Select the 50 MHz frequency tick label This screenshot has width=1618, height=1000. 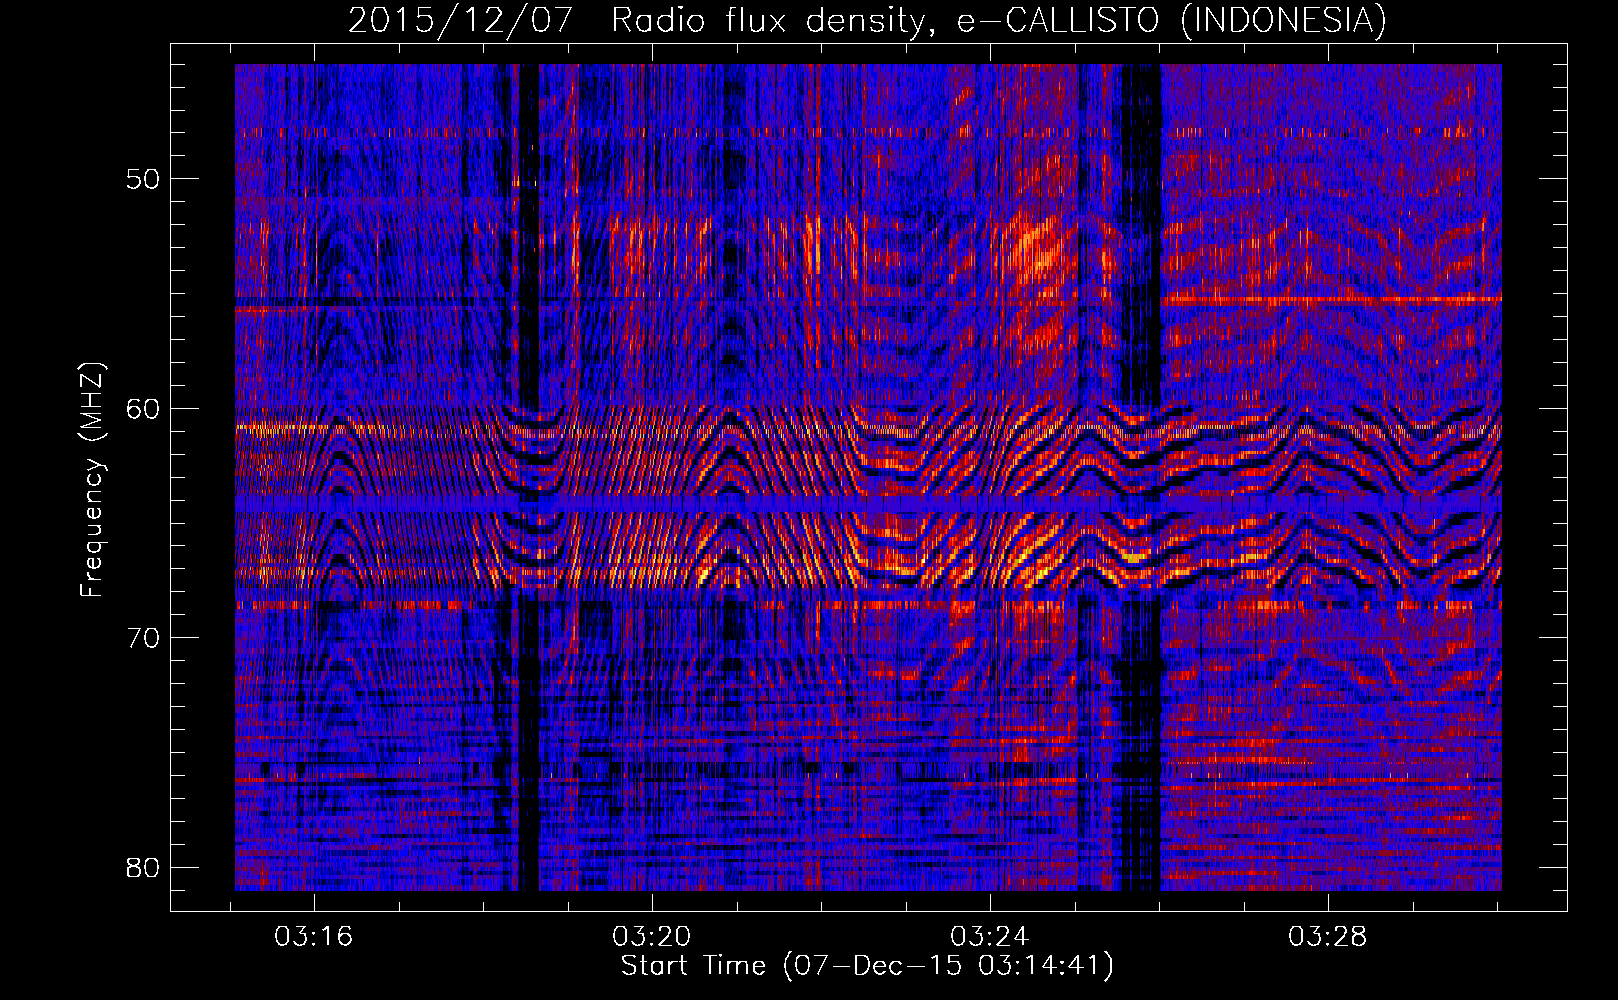(x=143, y=179)
